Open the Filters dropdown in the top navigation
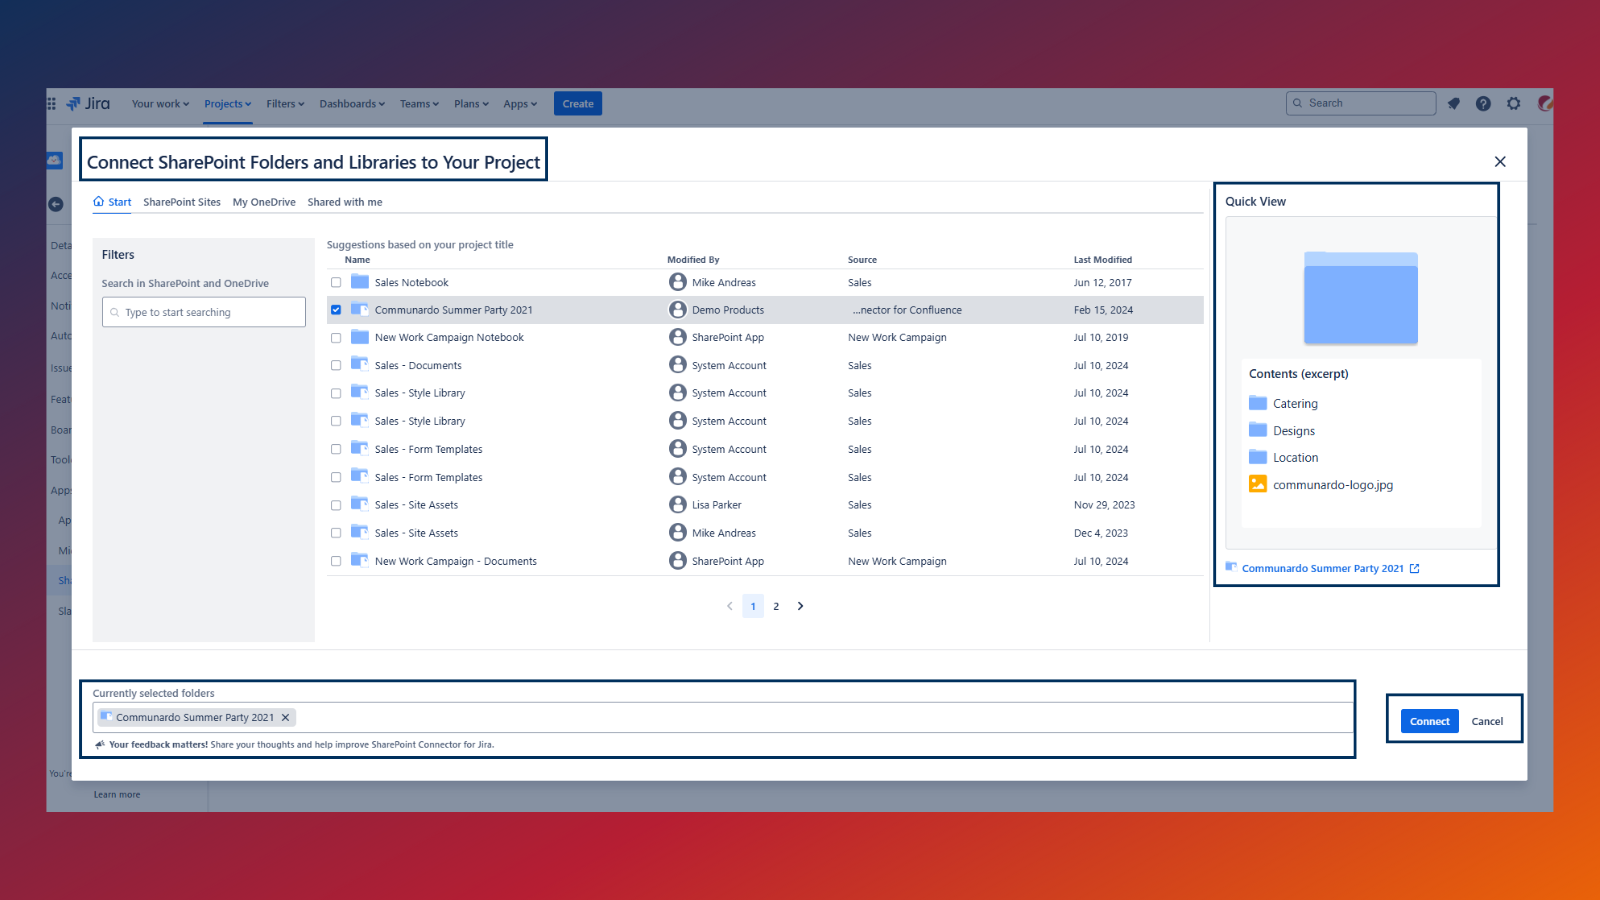The width and height of the screenshot is (1600, 900). point(285,104)
